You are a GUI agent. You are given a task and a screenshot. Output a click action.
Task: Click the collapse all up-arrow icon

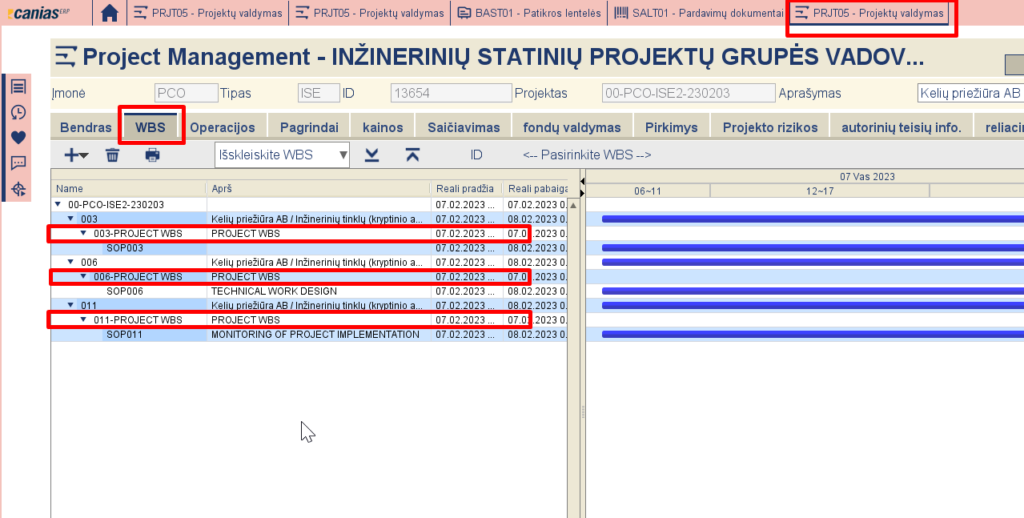(x=412, y=155)
